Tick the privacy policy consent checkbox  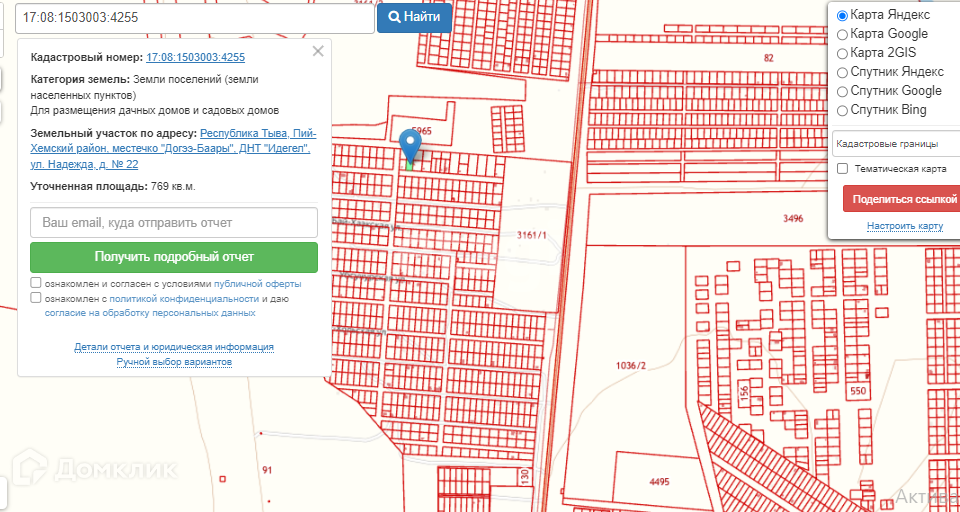[x=36, y=298]
